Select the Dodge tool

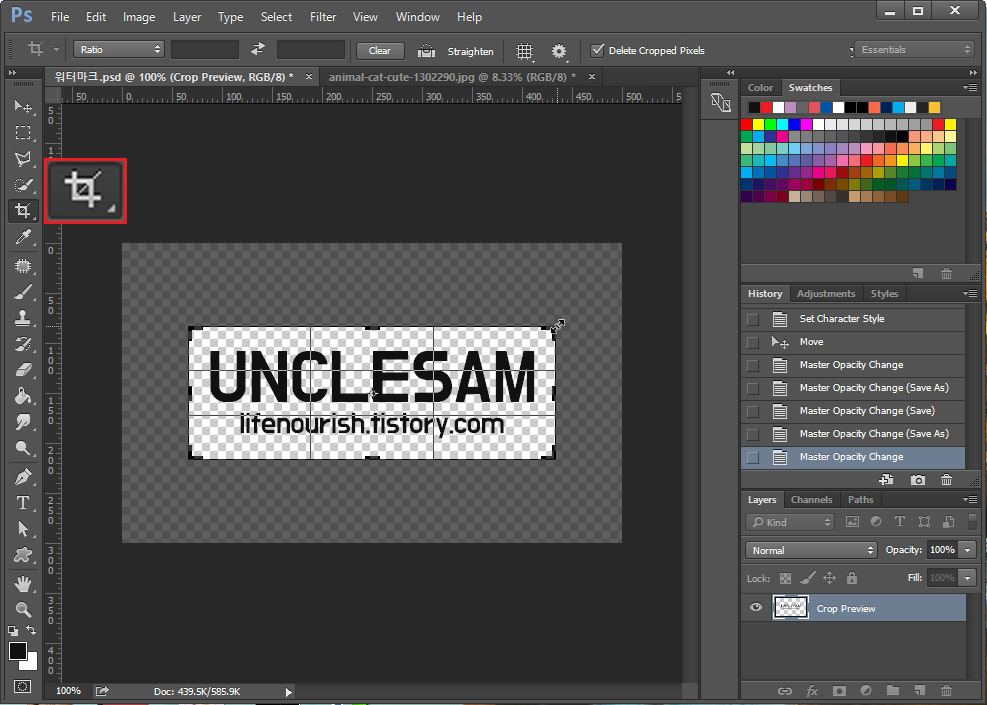click(23, 448)
